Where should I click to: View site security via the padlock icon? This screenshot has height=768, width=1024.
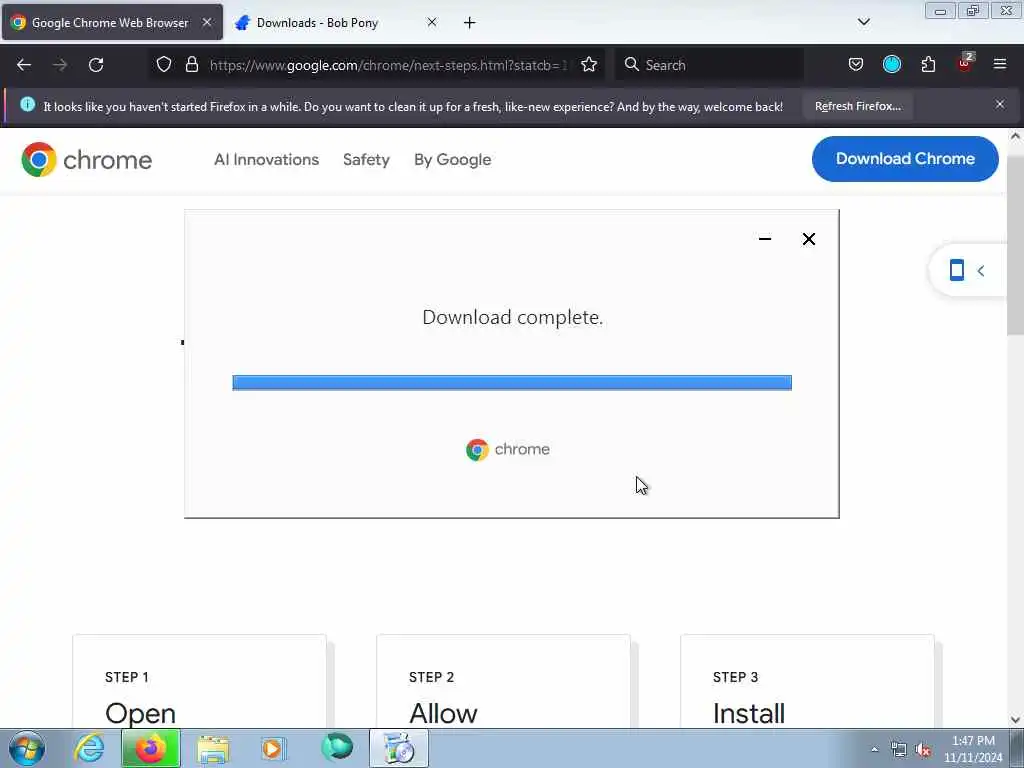191,64
